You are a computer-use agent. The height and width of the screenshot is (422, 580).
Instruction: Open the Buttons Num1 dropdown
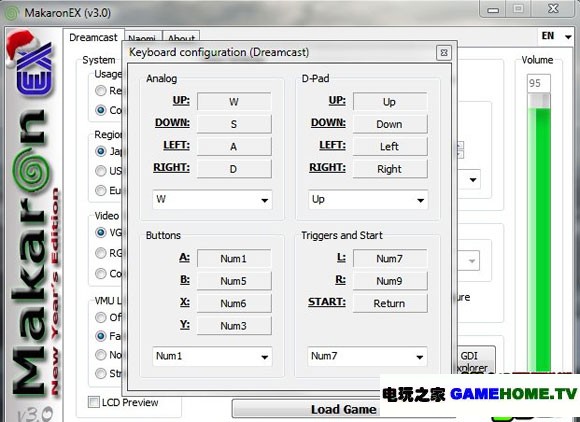[x=212, y=357]
